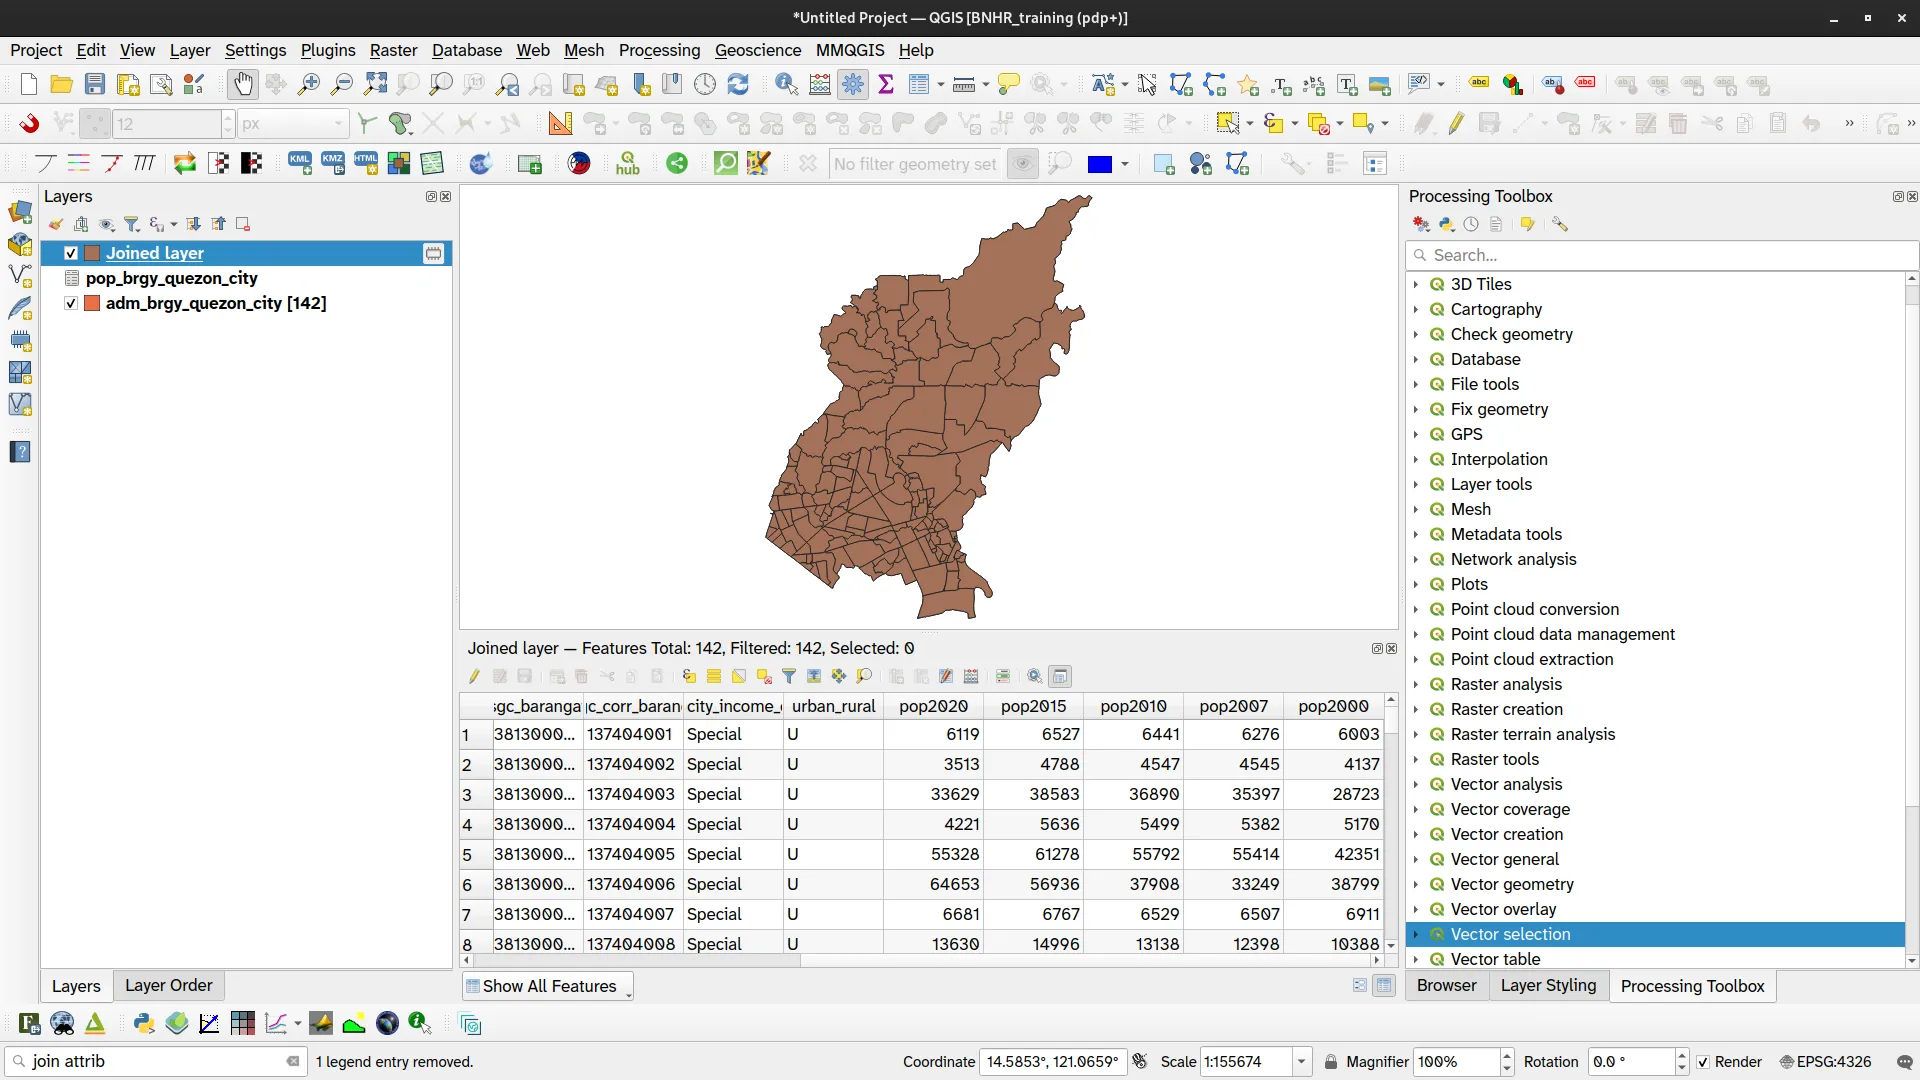Uncheck visibility of Joined layer
Screen dimensions: 1920x1080
pyautogui.click(x=71, y=253)
